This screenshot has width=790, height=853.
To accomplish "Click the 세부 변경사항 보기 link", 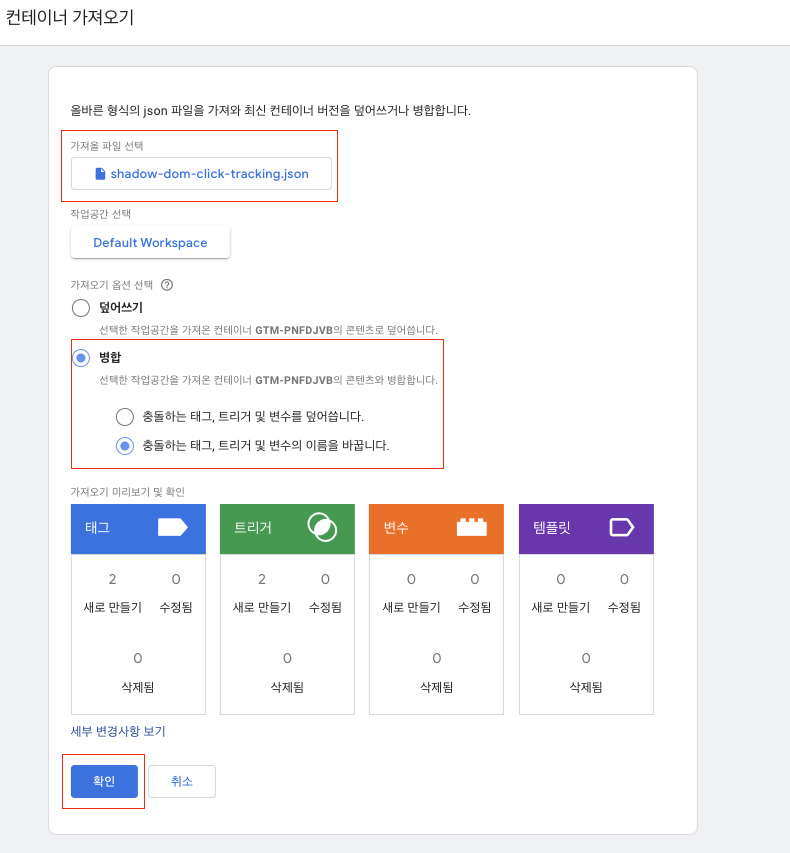I will 118,731.
